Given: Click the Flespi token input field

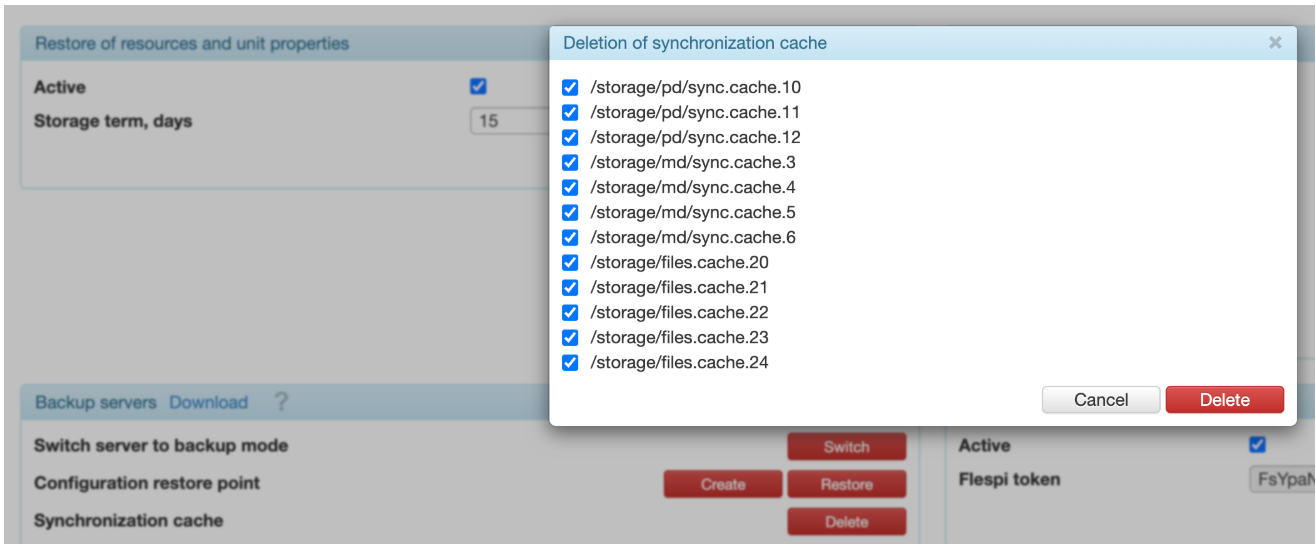Looking at the screenshot, I should 1282,480.
